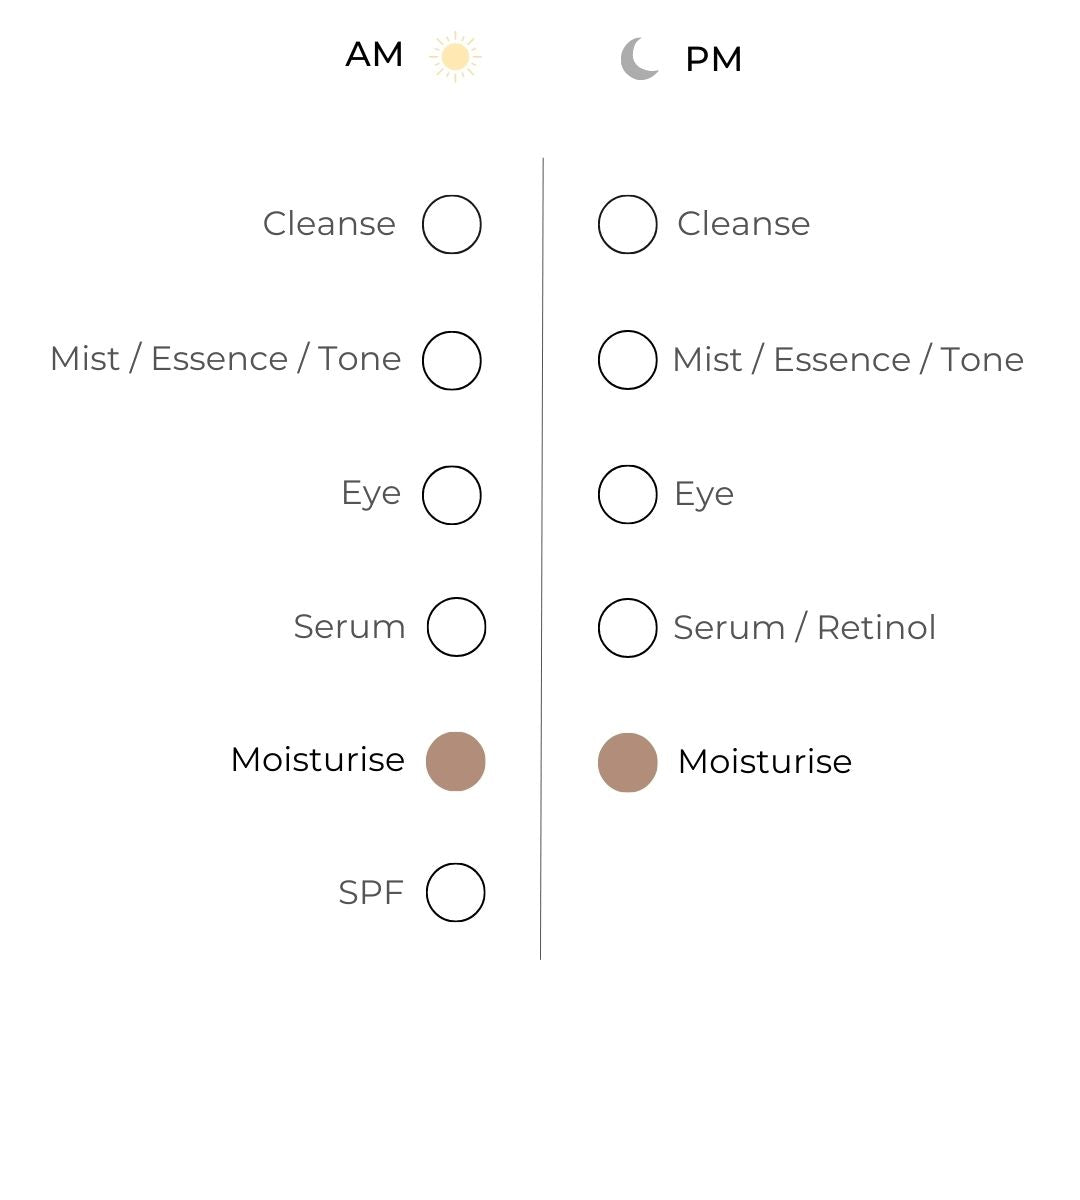Select the Serum / Retinol circle
The height and width of the screenshot is (1200, 1080).
628,628
